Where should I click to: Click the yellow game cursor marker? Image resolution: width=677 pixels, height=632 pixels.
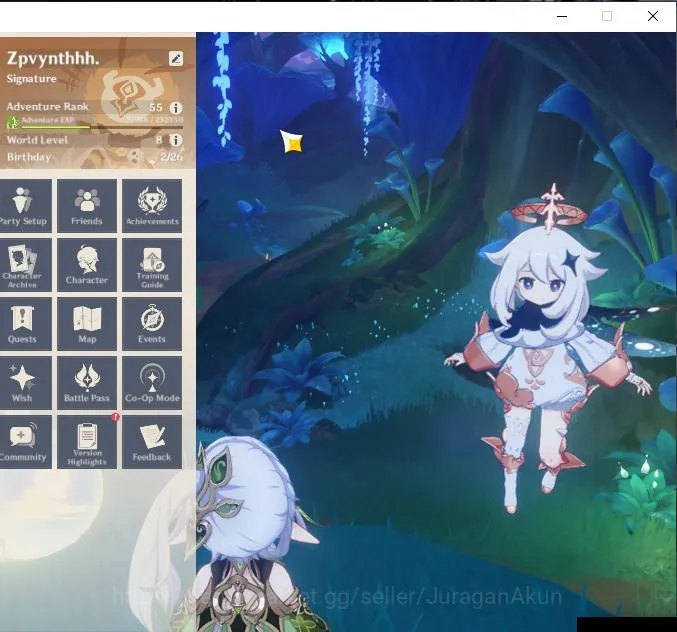(x=291, y=142)
